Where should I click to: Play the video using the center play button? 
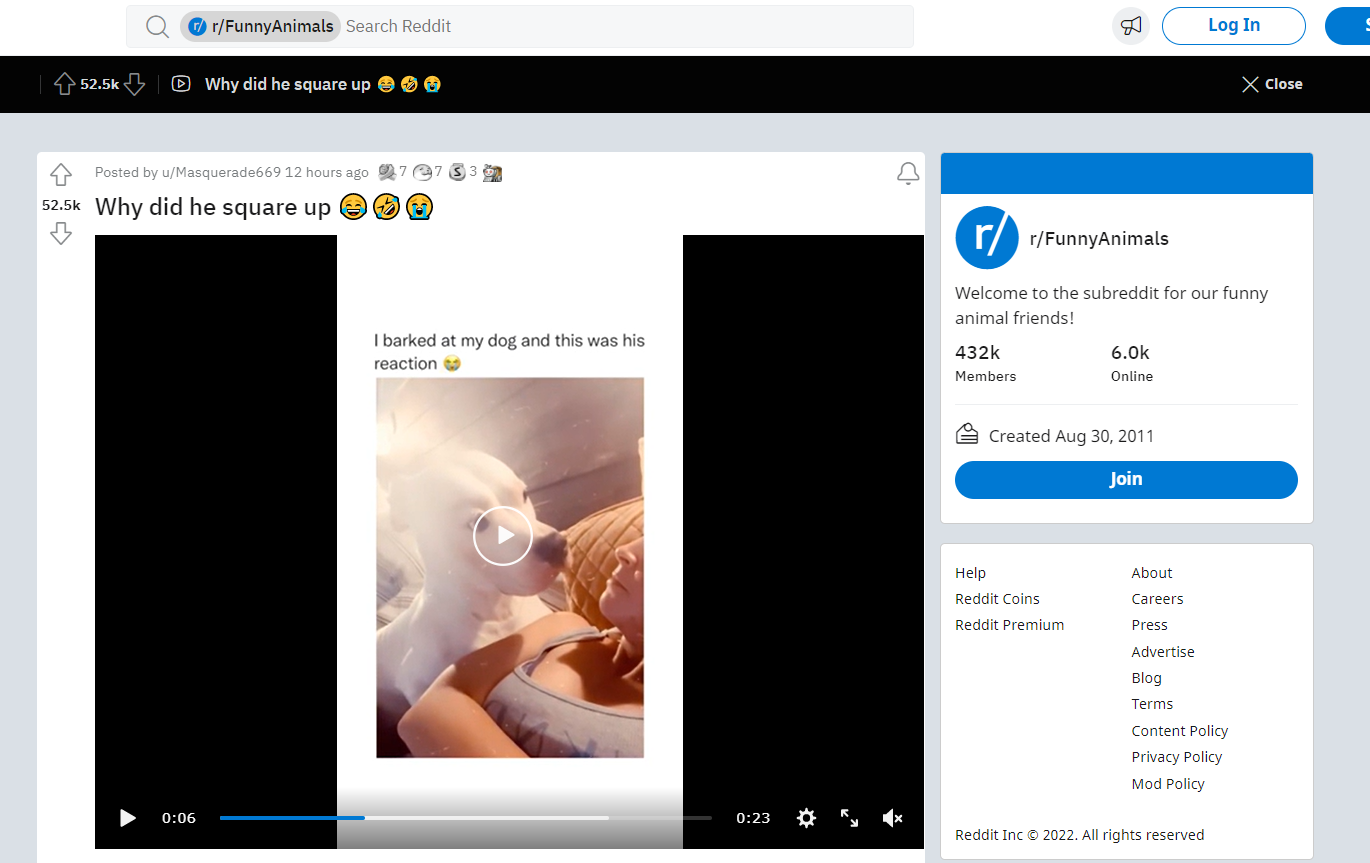(x=503, y=536)
